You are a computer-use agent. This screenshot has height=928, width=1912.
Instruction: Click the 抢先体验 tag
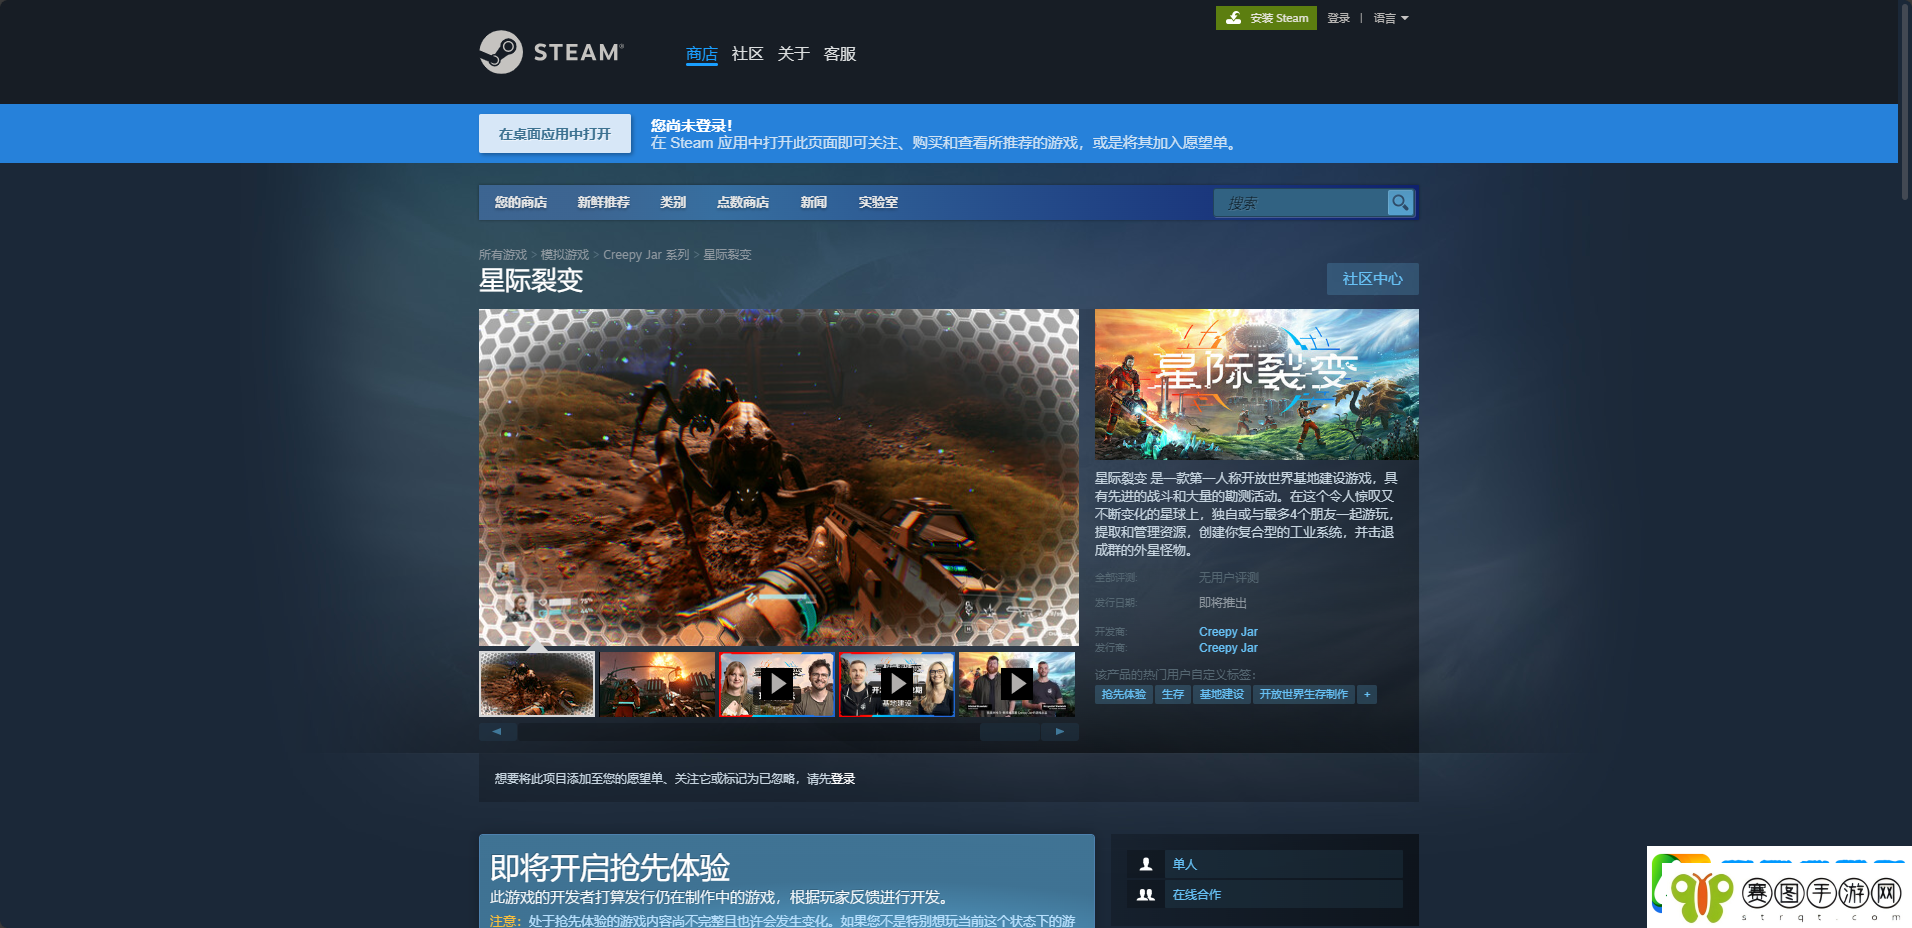pos(1124,694)
